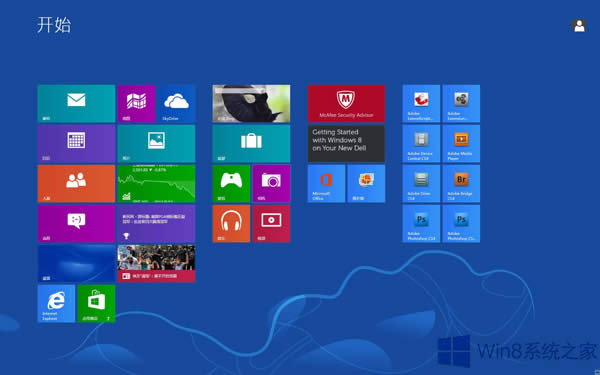600x375 pixels.
Task: Open the user account avatar menu
Action: pos(579,26)
